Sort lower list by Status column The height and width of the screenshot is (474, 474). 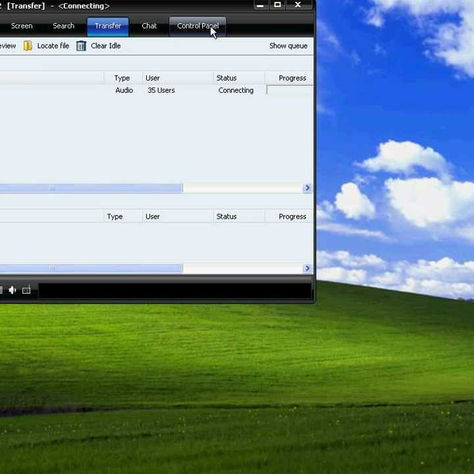(239, 217)
